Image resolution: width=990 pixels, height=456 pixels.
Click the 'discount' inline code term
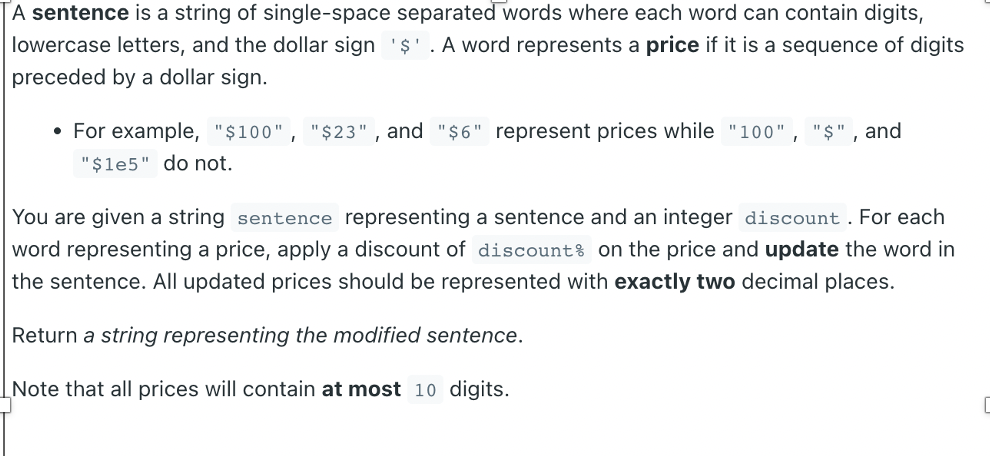click(x=792, y=217)
